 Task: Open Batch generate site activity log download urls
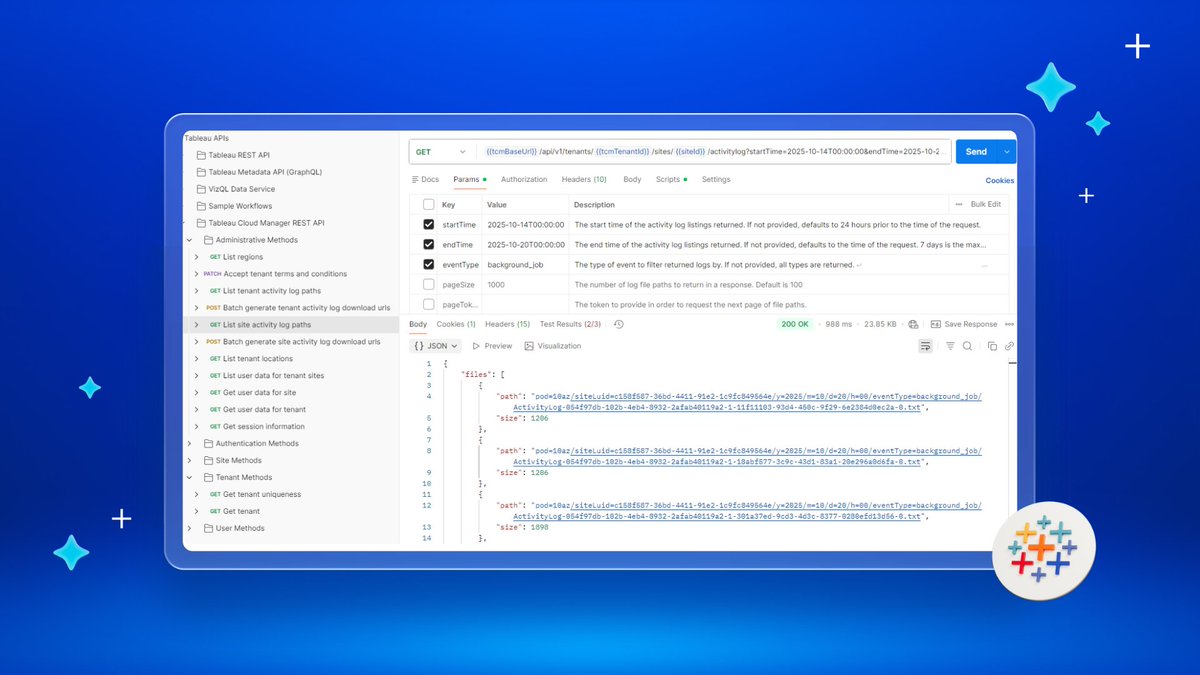pyautogui.click(x=301, y=342)
